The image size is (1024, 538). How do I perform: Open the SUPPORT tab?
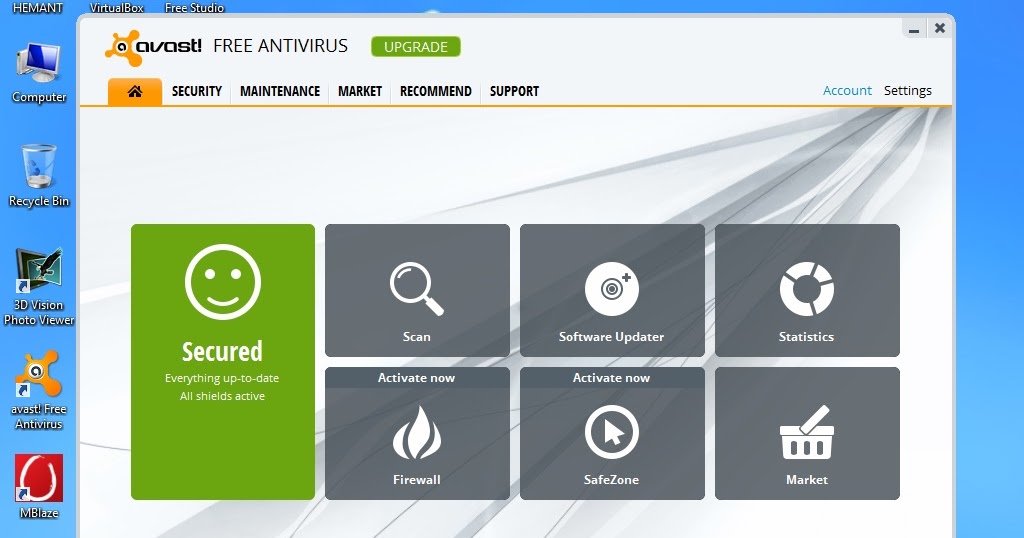514,91
